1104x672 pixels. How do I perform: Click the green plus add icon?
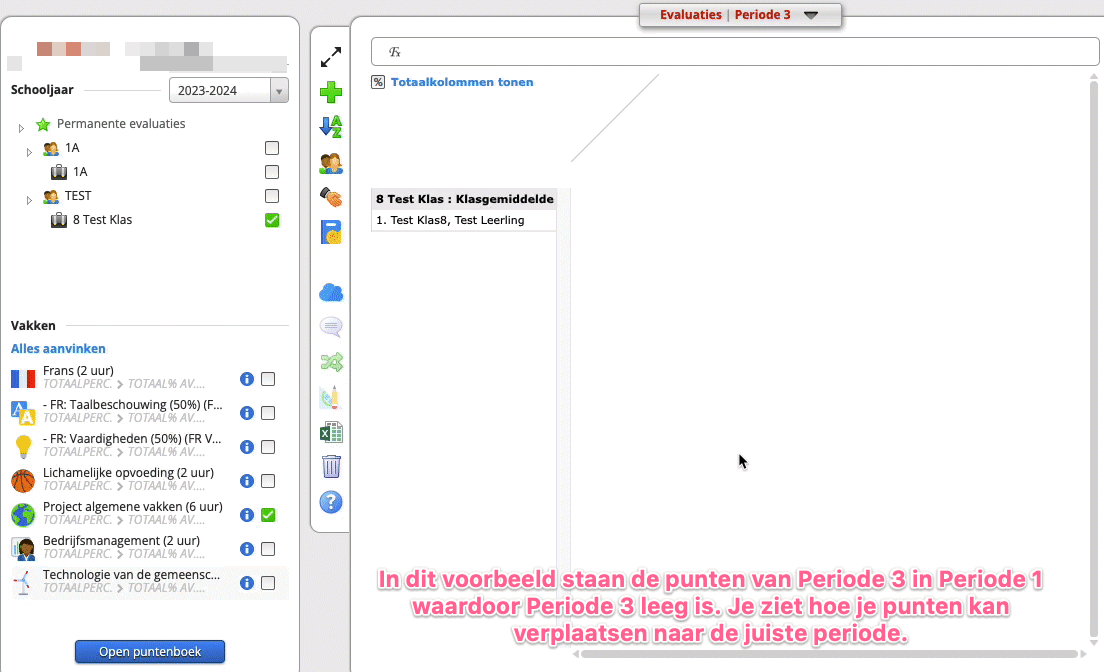click(x=331, y=93)
